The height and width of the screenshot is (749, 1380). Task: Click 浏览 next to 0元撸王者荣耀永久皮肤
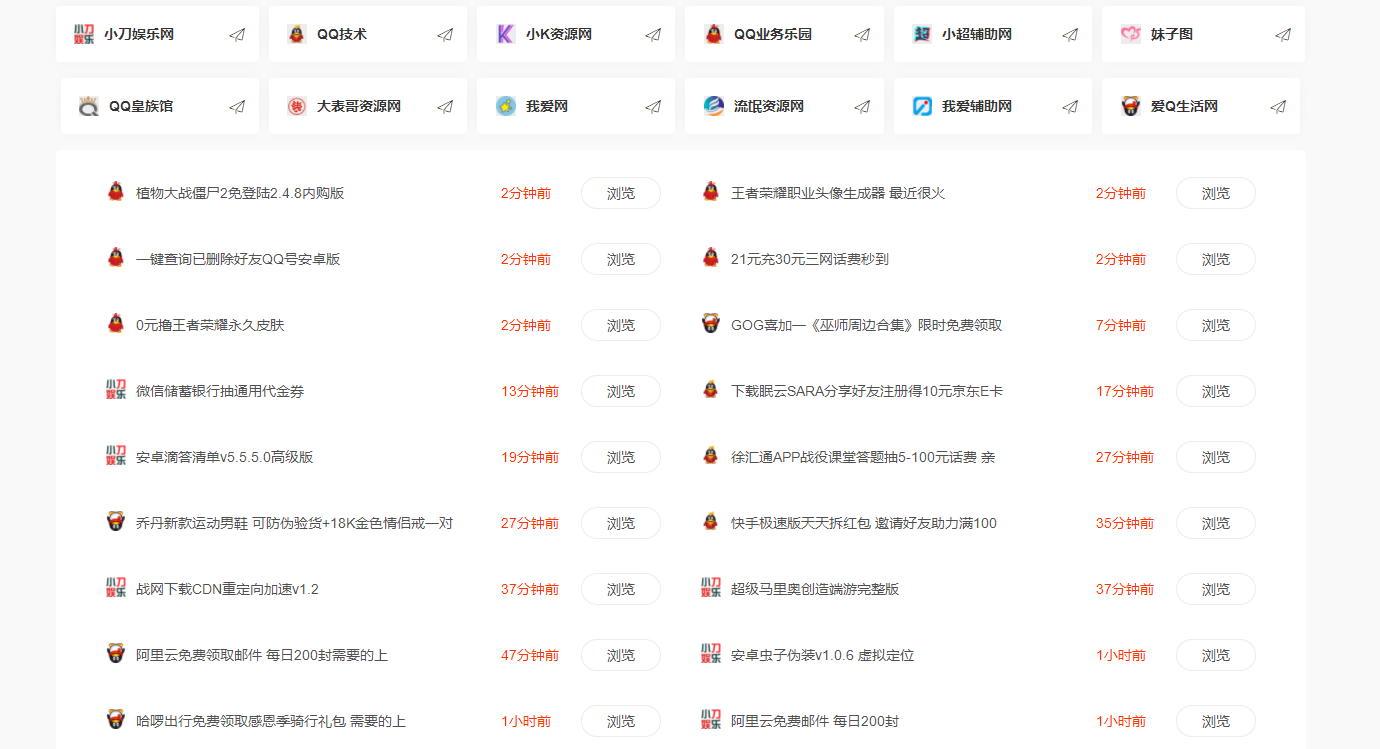click(620, 325)
